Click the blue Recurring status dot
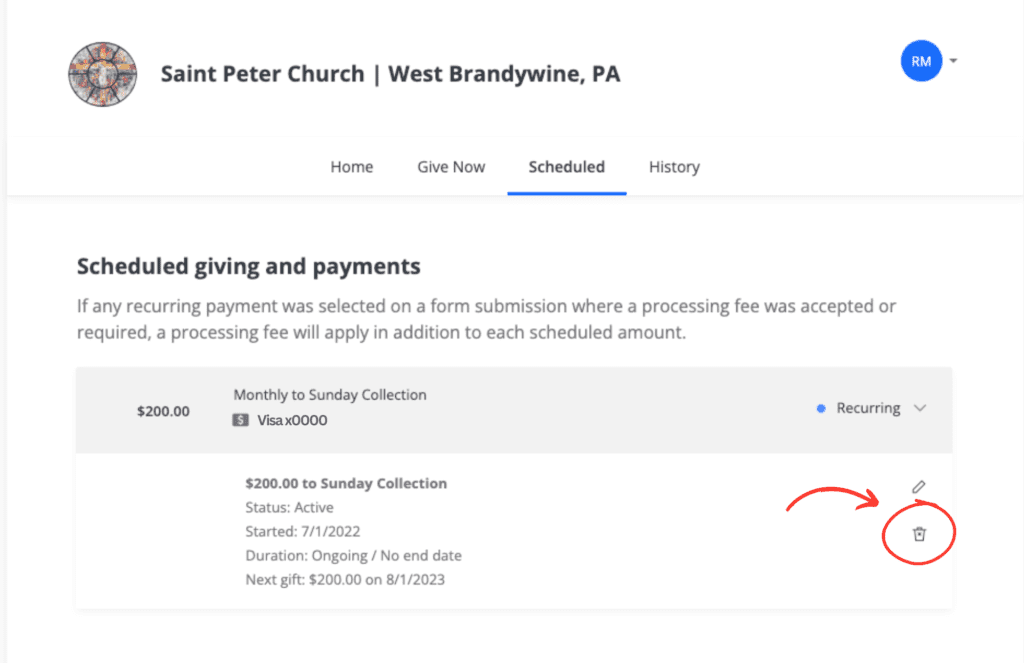 [x=821, y=408]
